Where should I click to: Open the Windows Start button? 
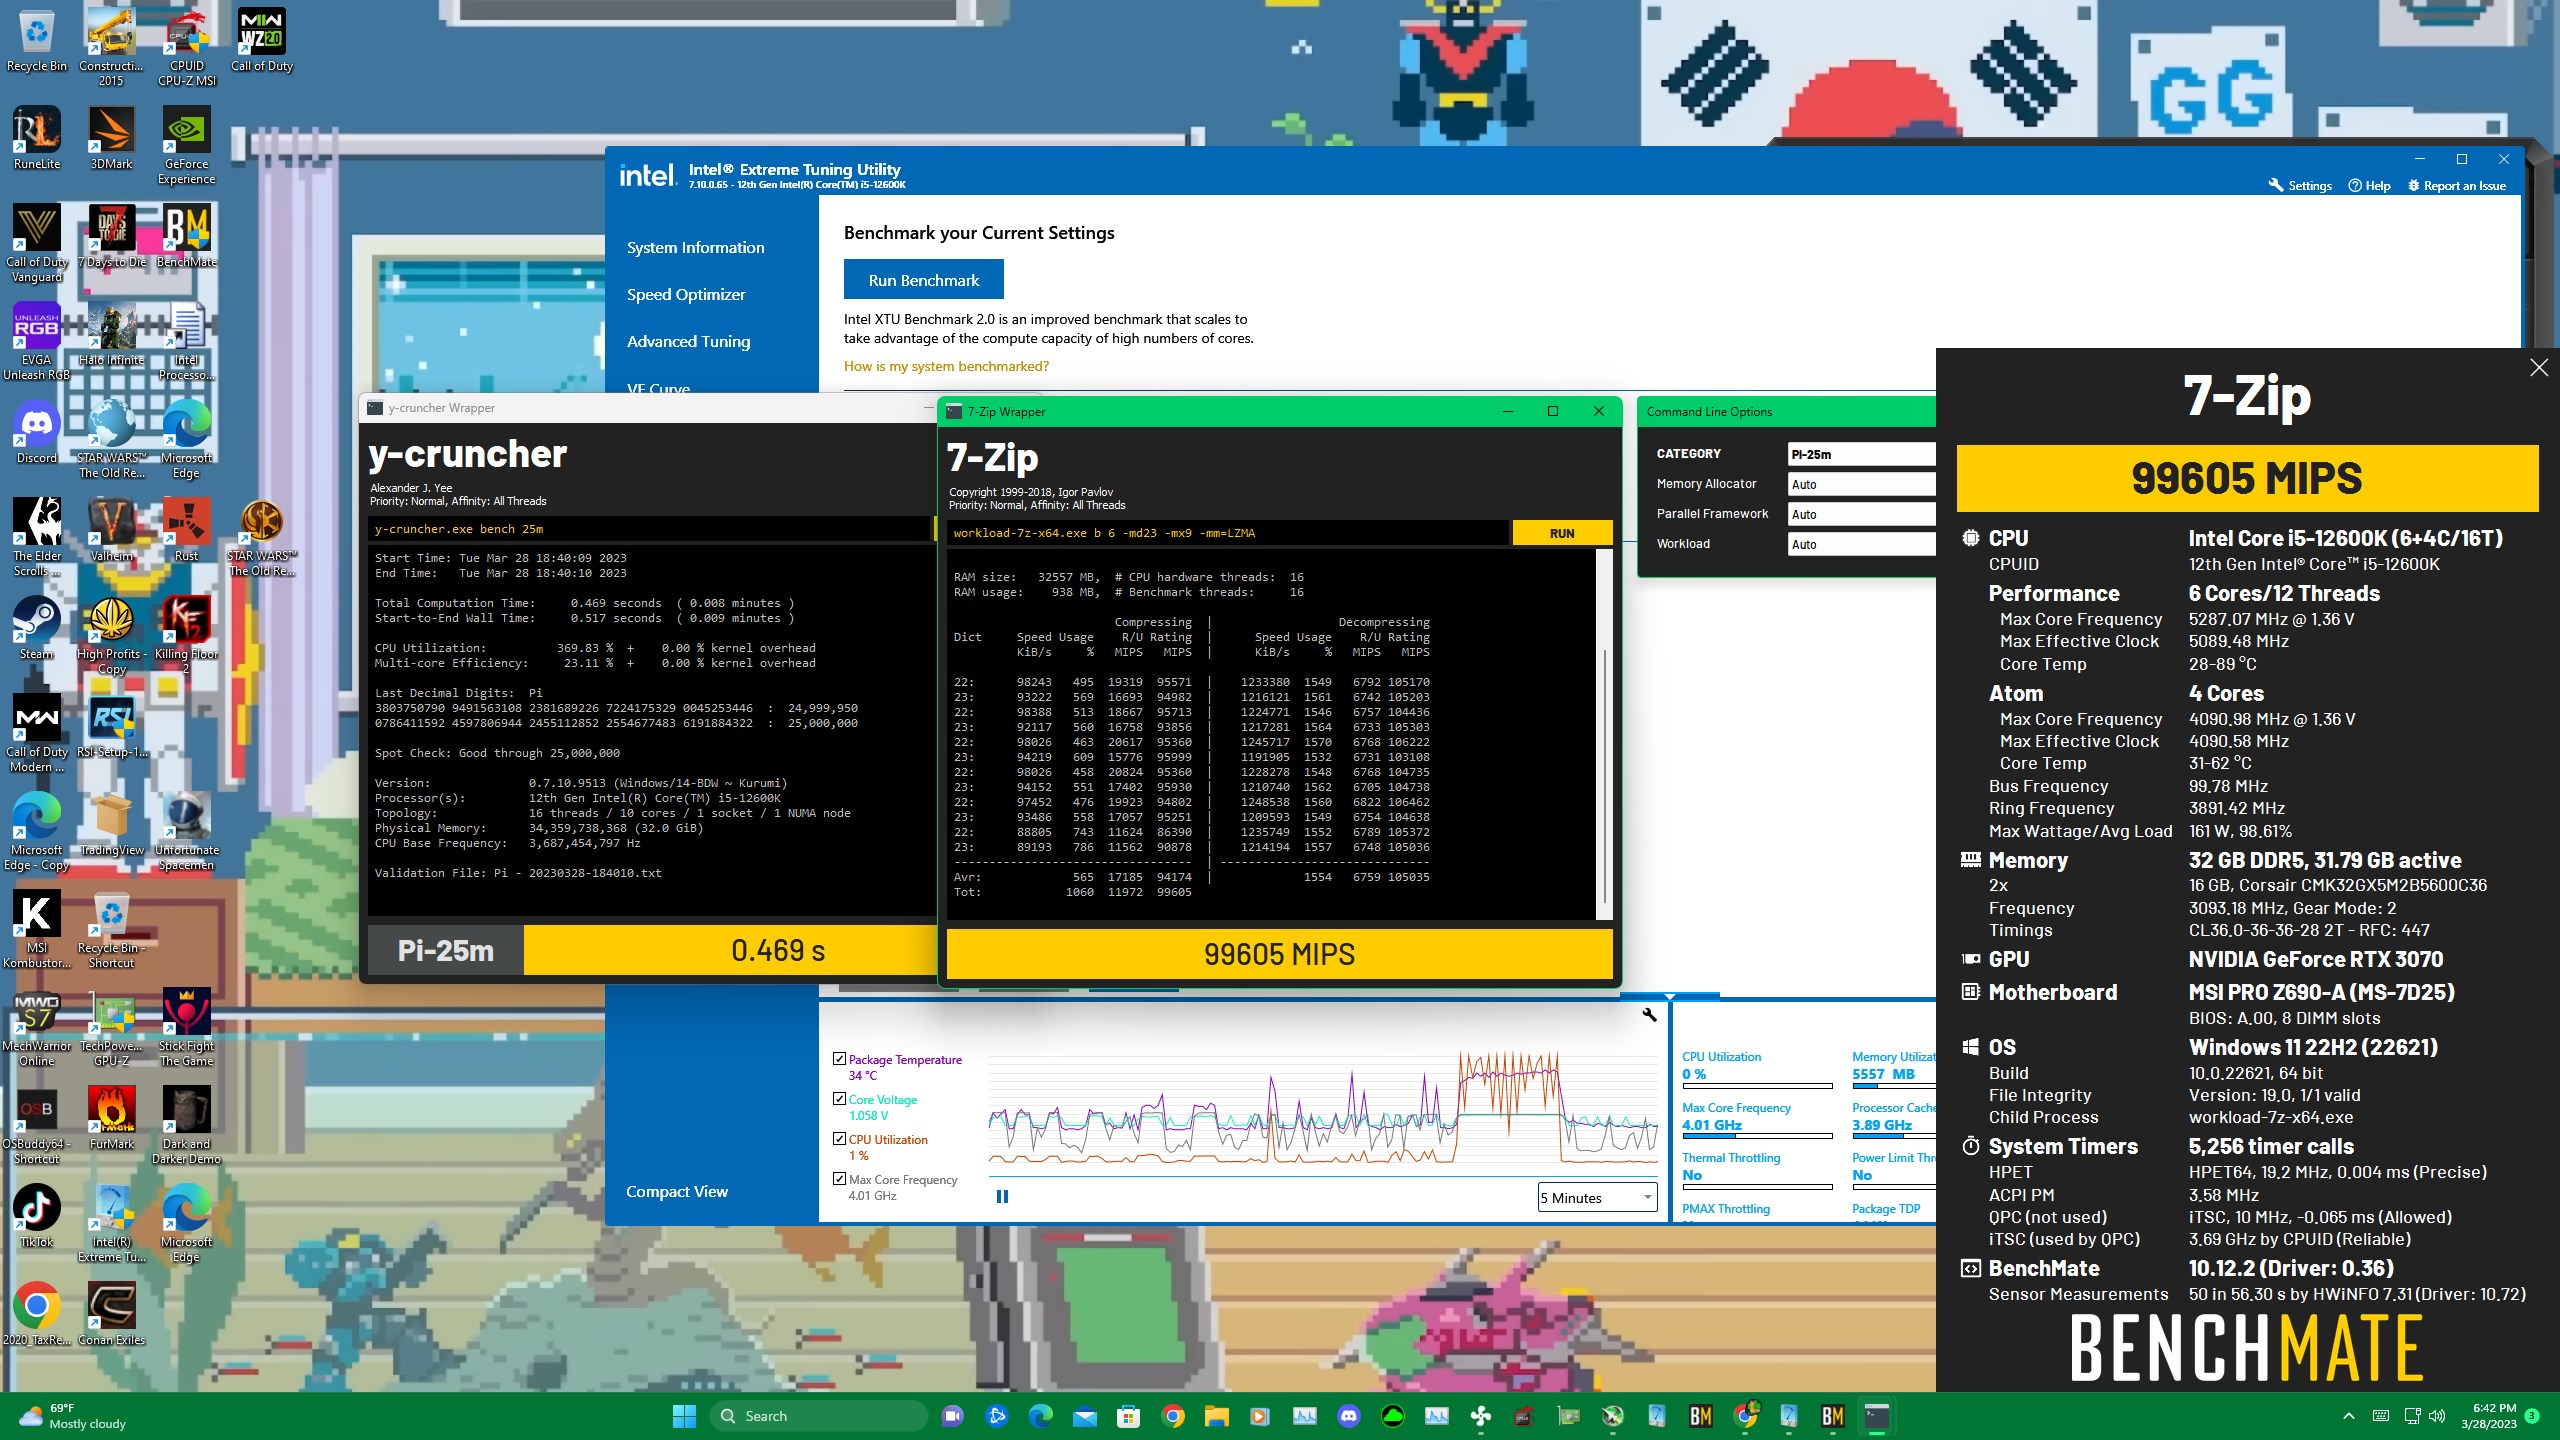pos(685,1416)
